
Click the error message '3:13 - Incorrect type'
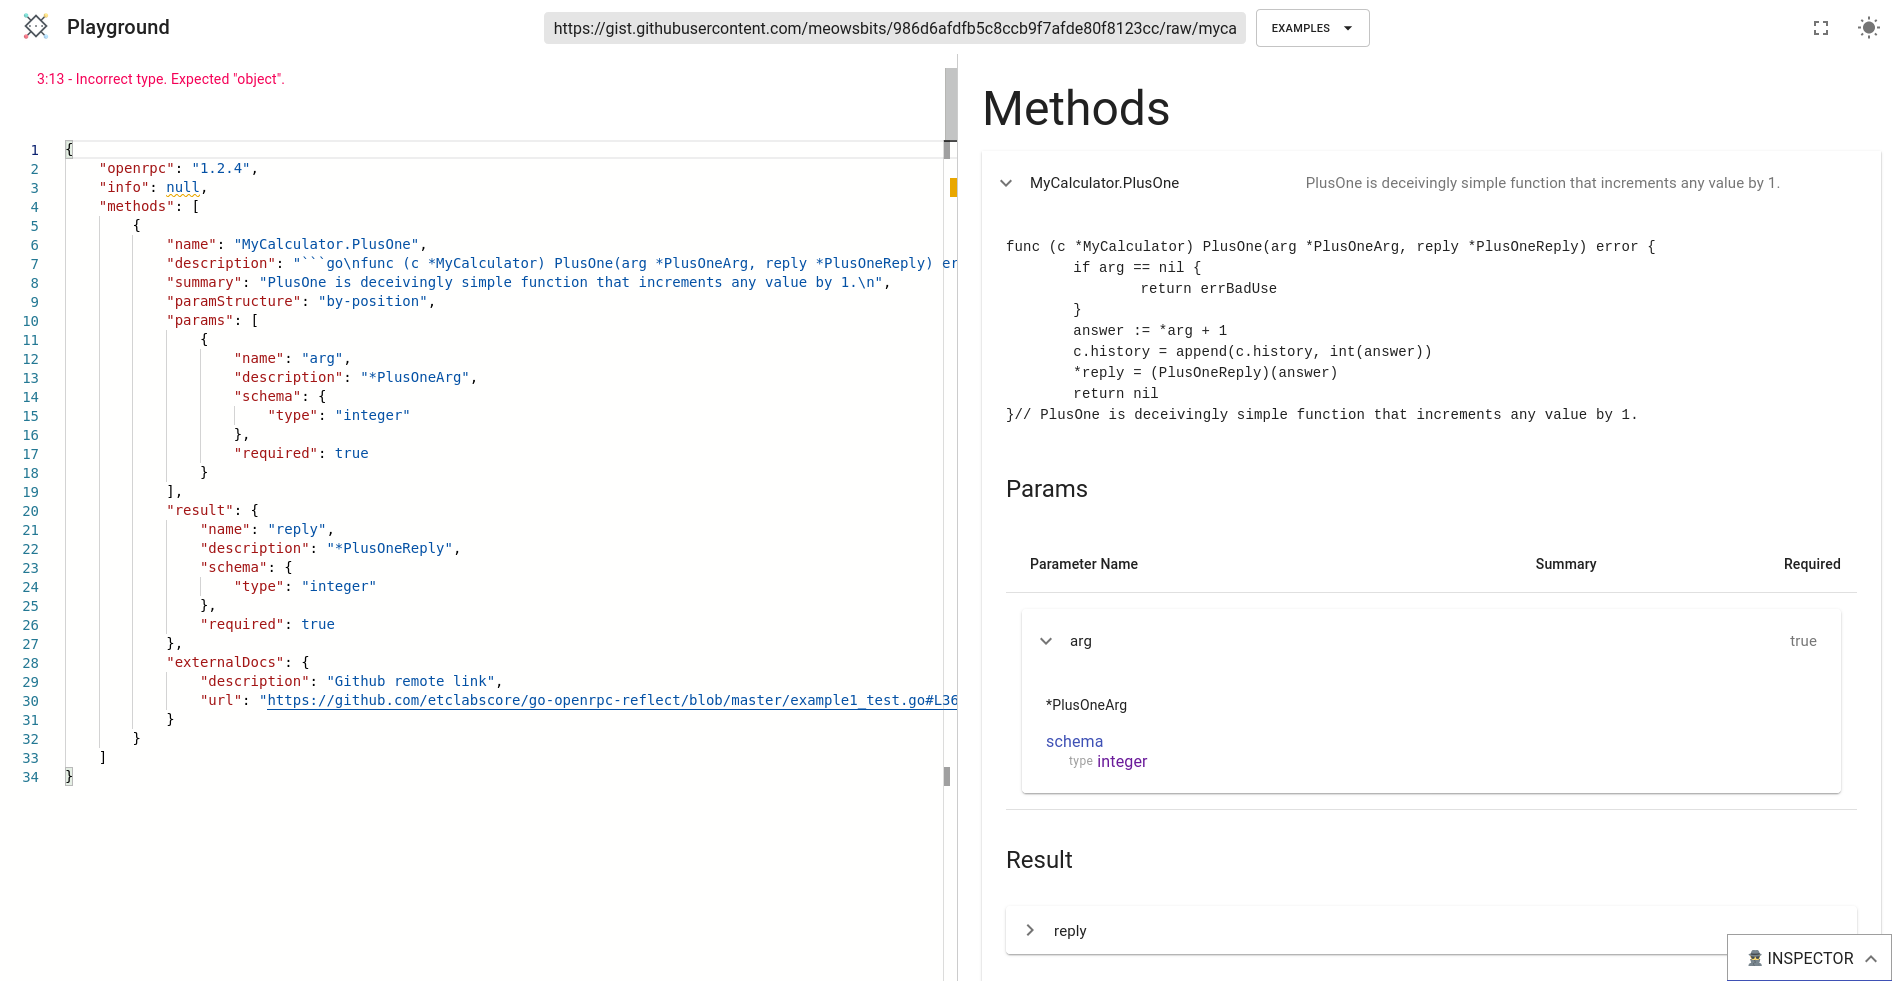tap(161, 79)
